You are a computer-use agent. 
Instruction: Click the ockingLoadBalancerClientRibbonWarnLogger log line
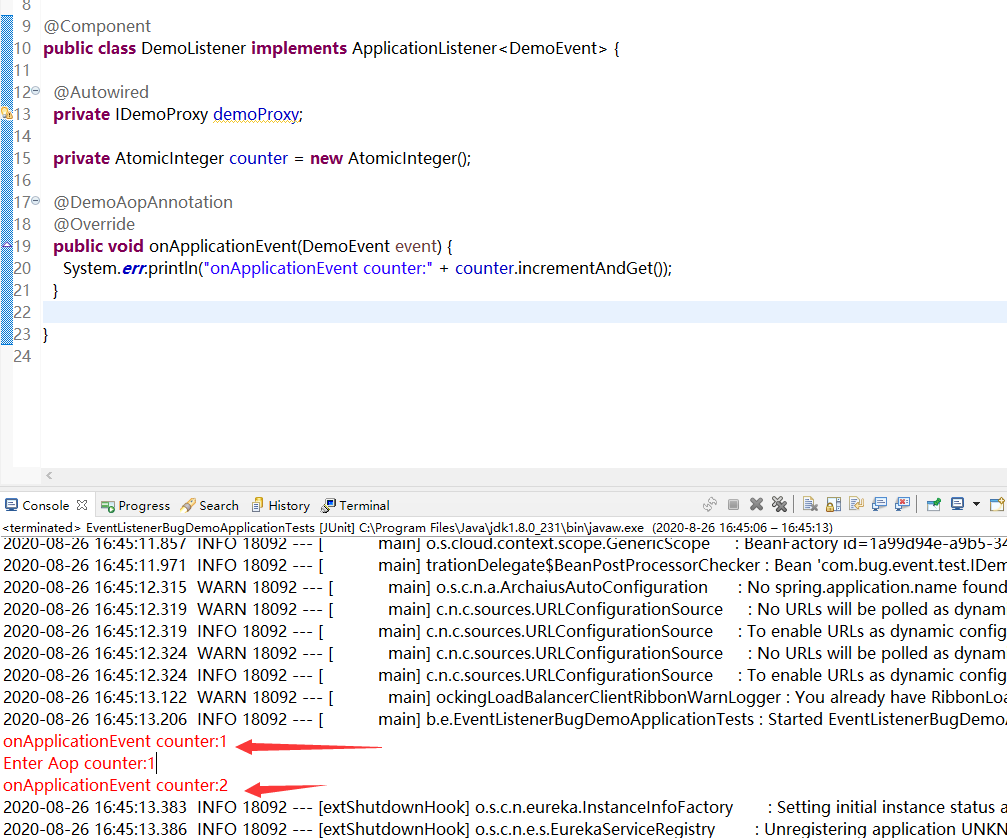pos(505,697)
